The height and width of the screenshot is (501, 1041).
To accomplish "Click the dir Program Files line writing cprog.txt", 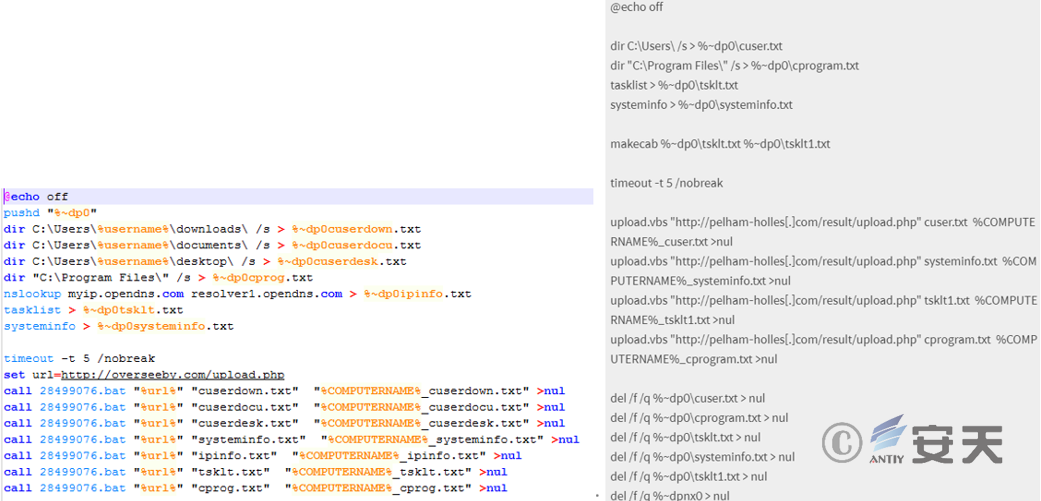I will 158,277.
